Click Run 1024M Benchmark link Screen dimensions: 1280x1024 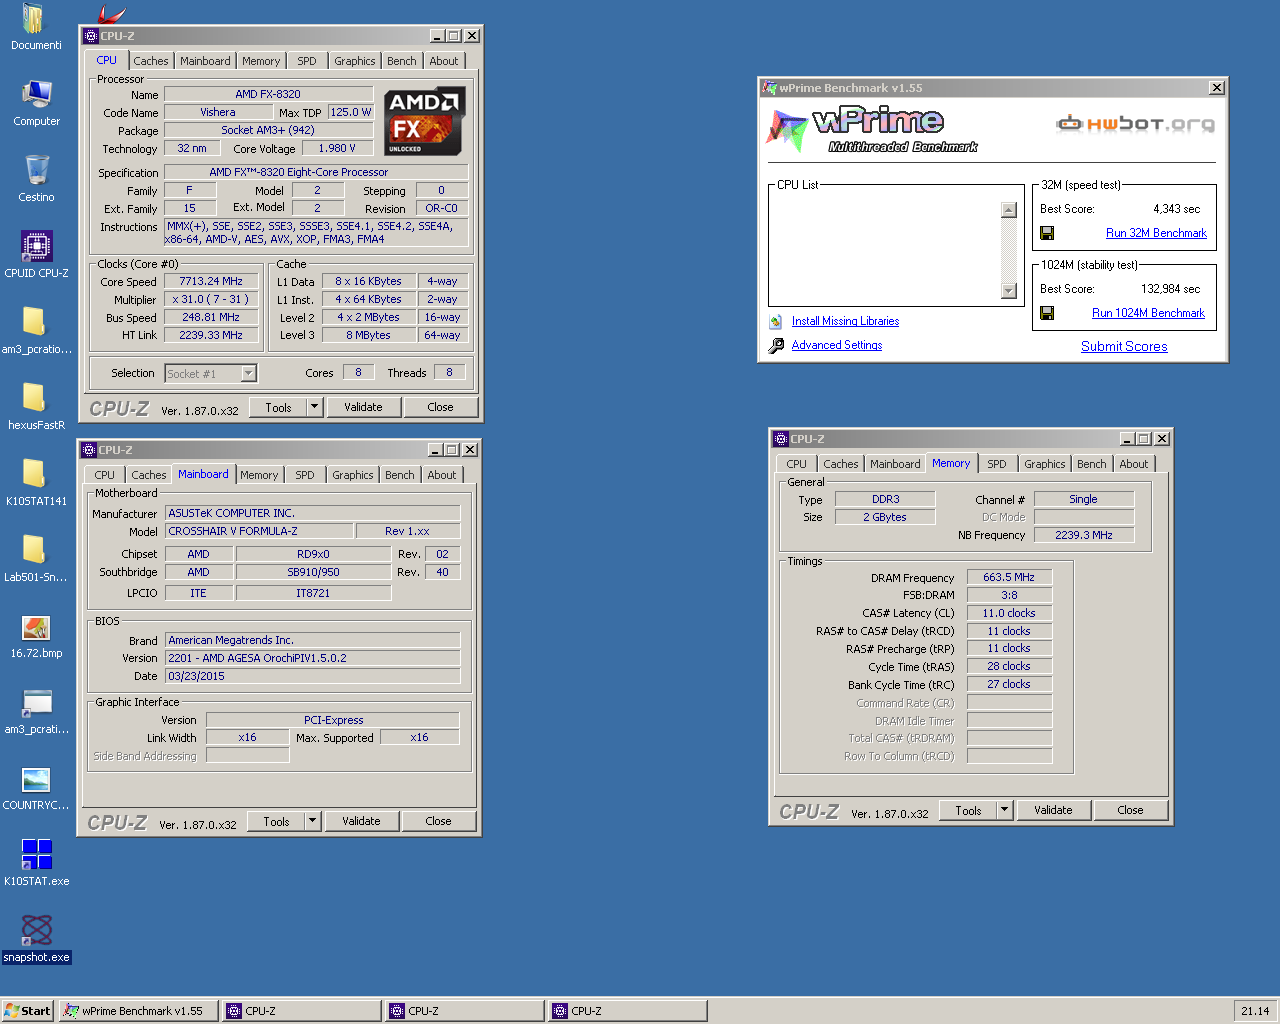coord(1148,313)
